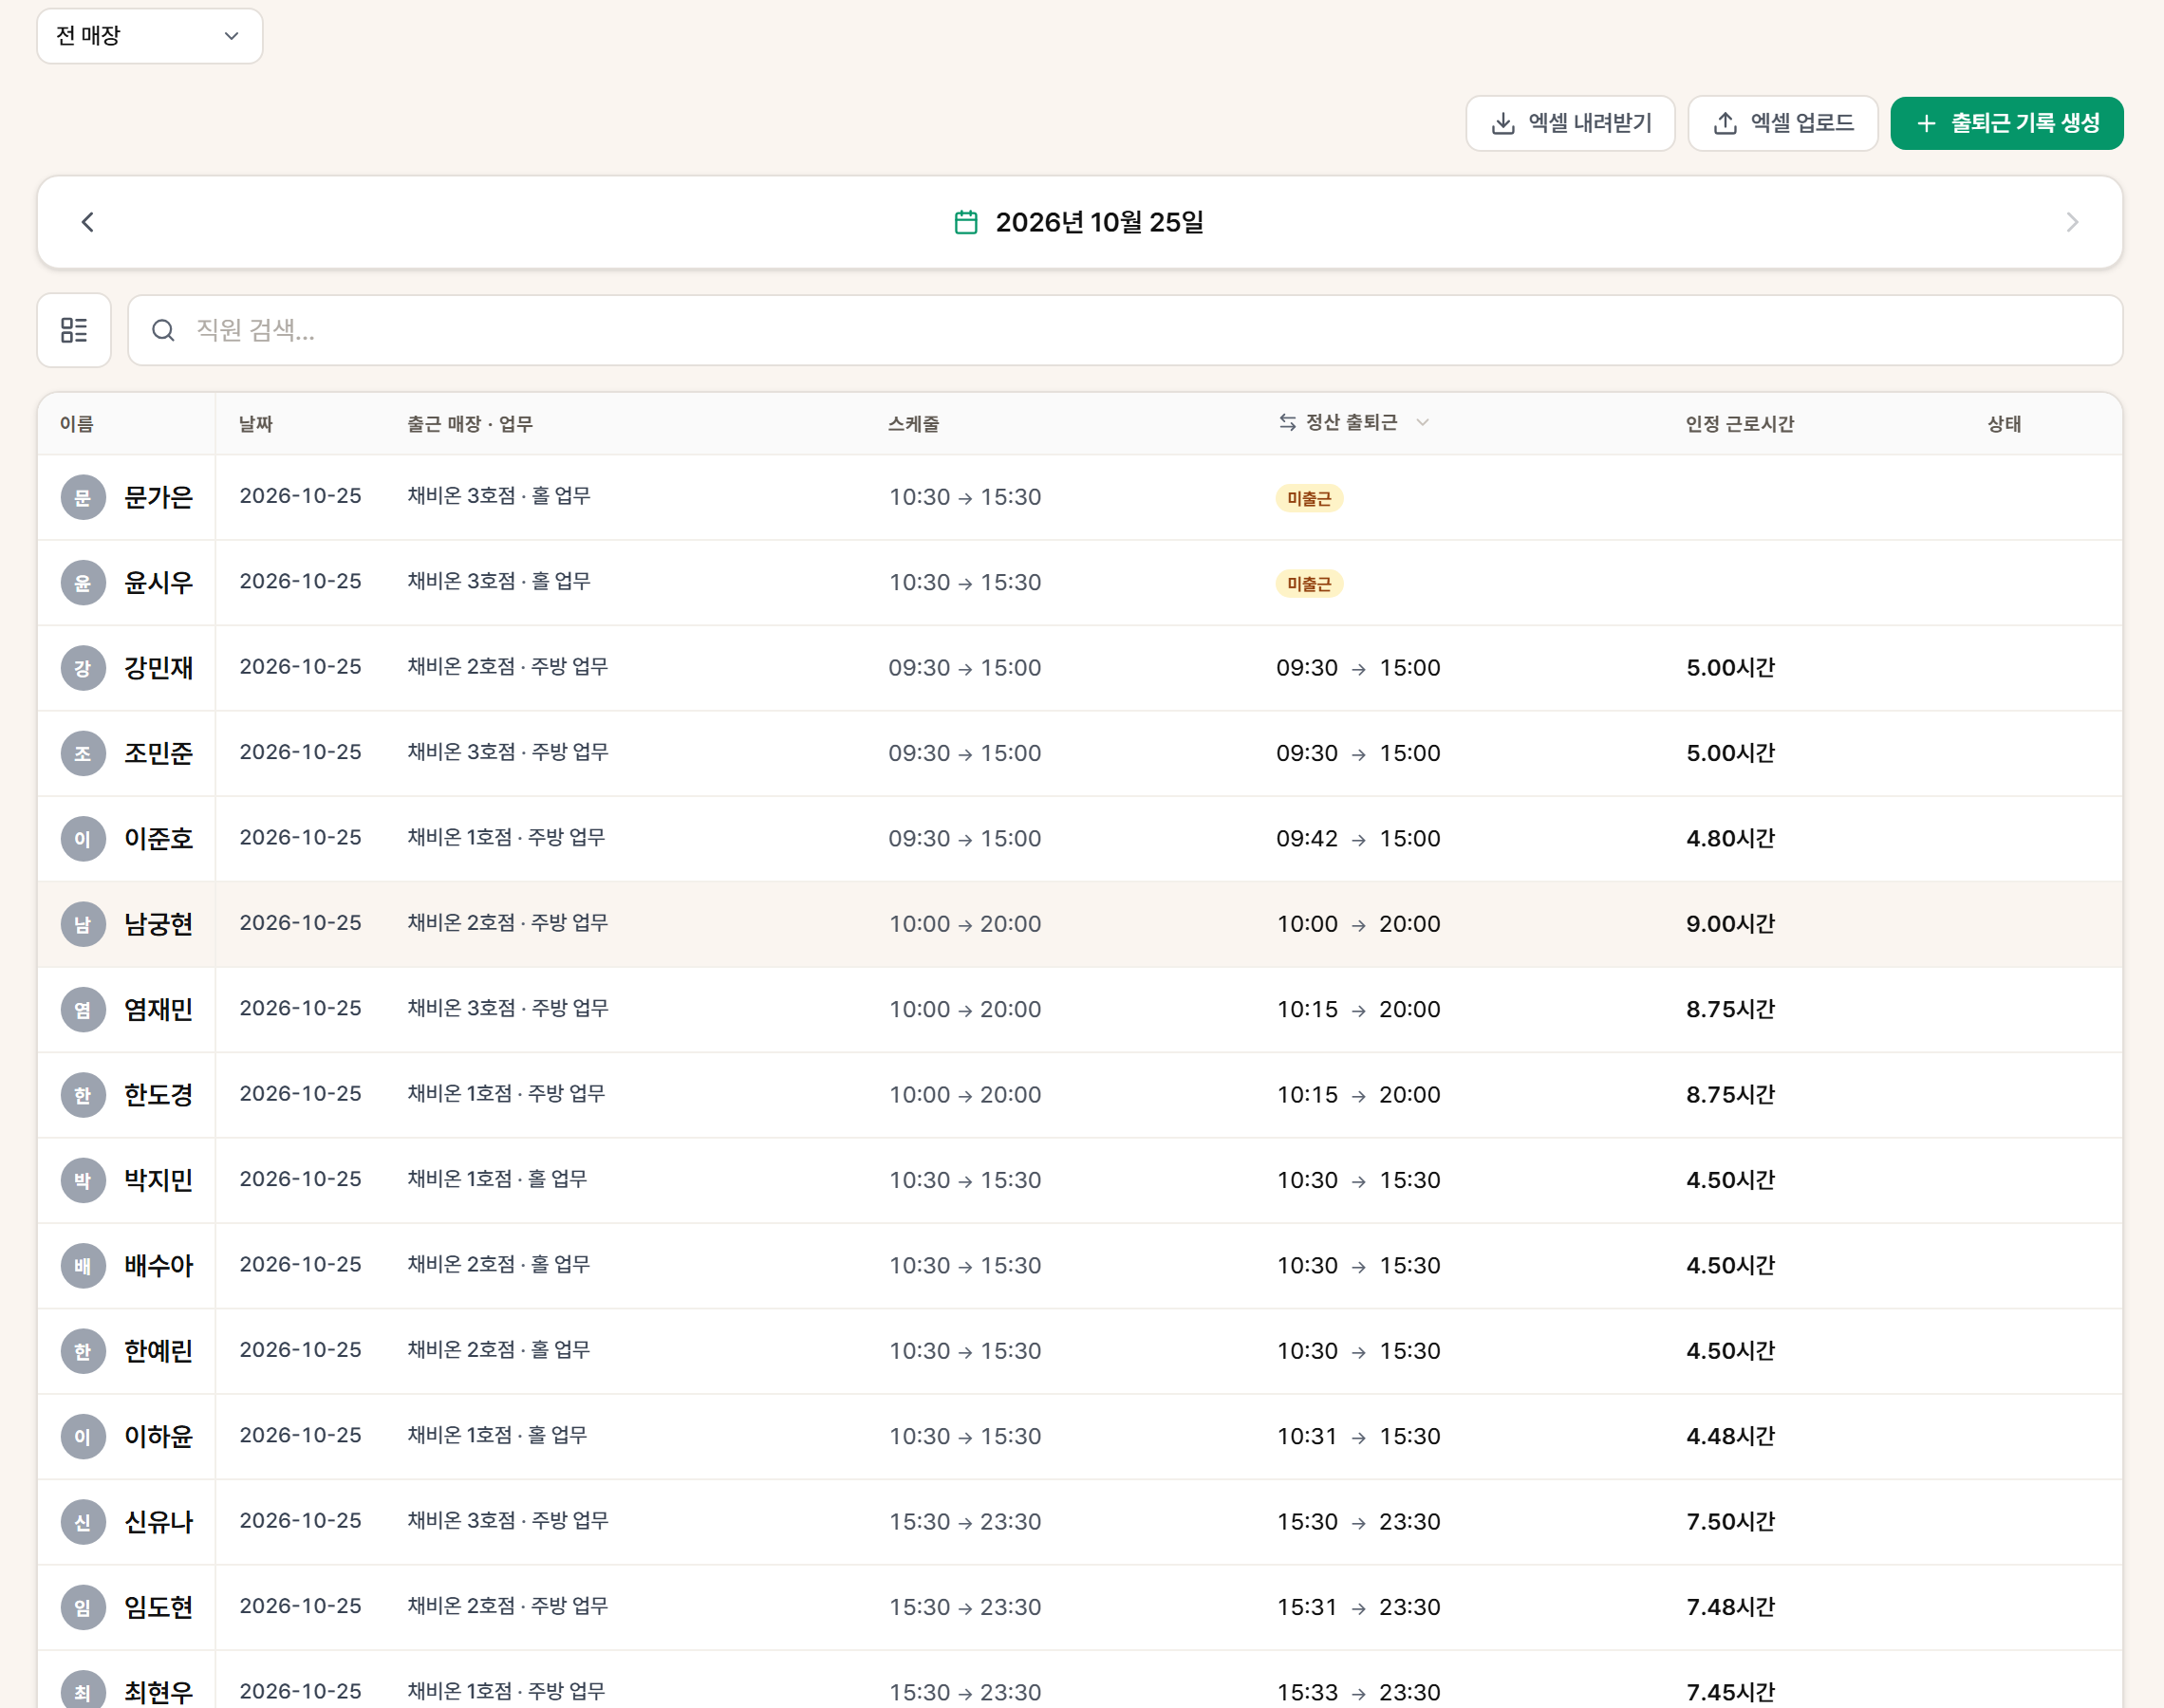This screenshot has width=2164, height=1708.
Task: Focus the 직원 검색 input field
Action: click(x=1125, y=330)
